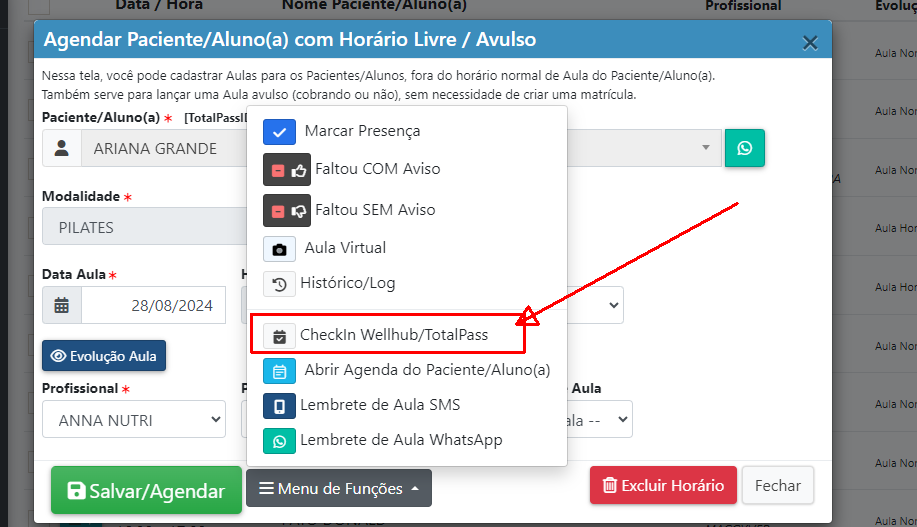Click the blue checkmark Marcar Presença icon
Viewport: 917px width, 527px height.
tap(279, 132)
